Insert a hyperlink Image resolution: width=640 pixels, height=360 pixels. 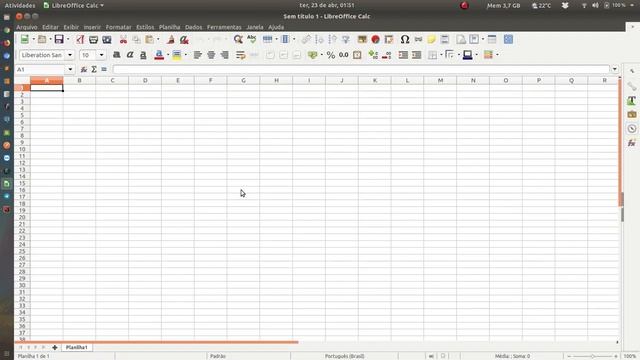pyautogui.click(x=418, y=39)
